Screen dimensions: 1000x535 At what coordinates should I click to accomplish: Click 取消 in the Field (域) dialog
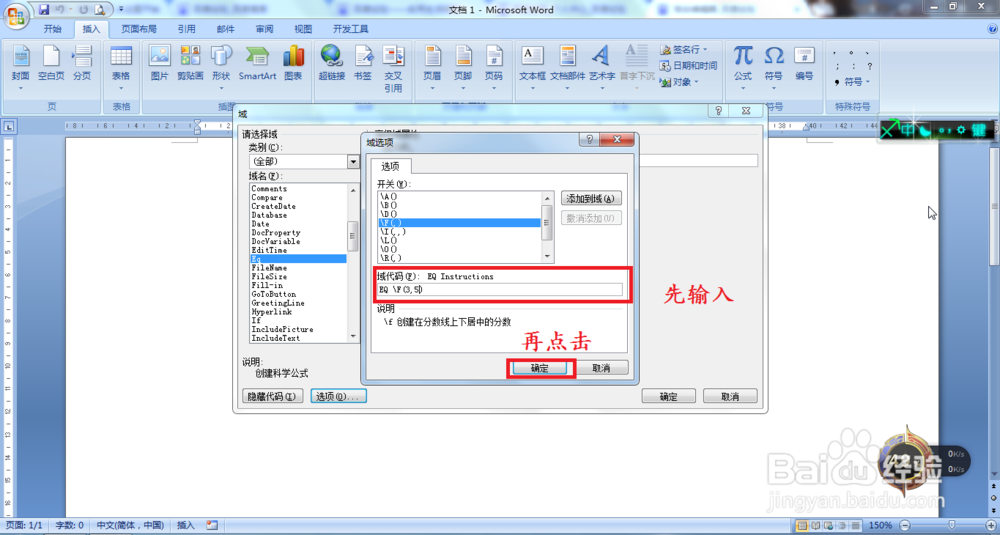pyautogui.click(x=730, y=396)
